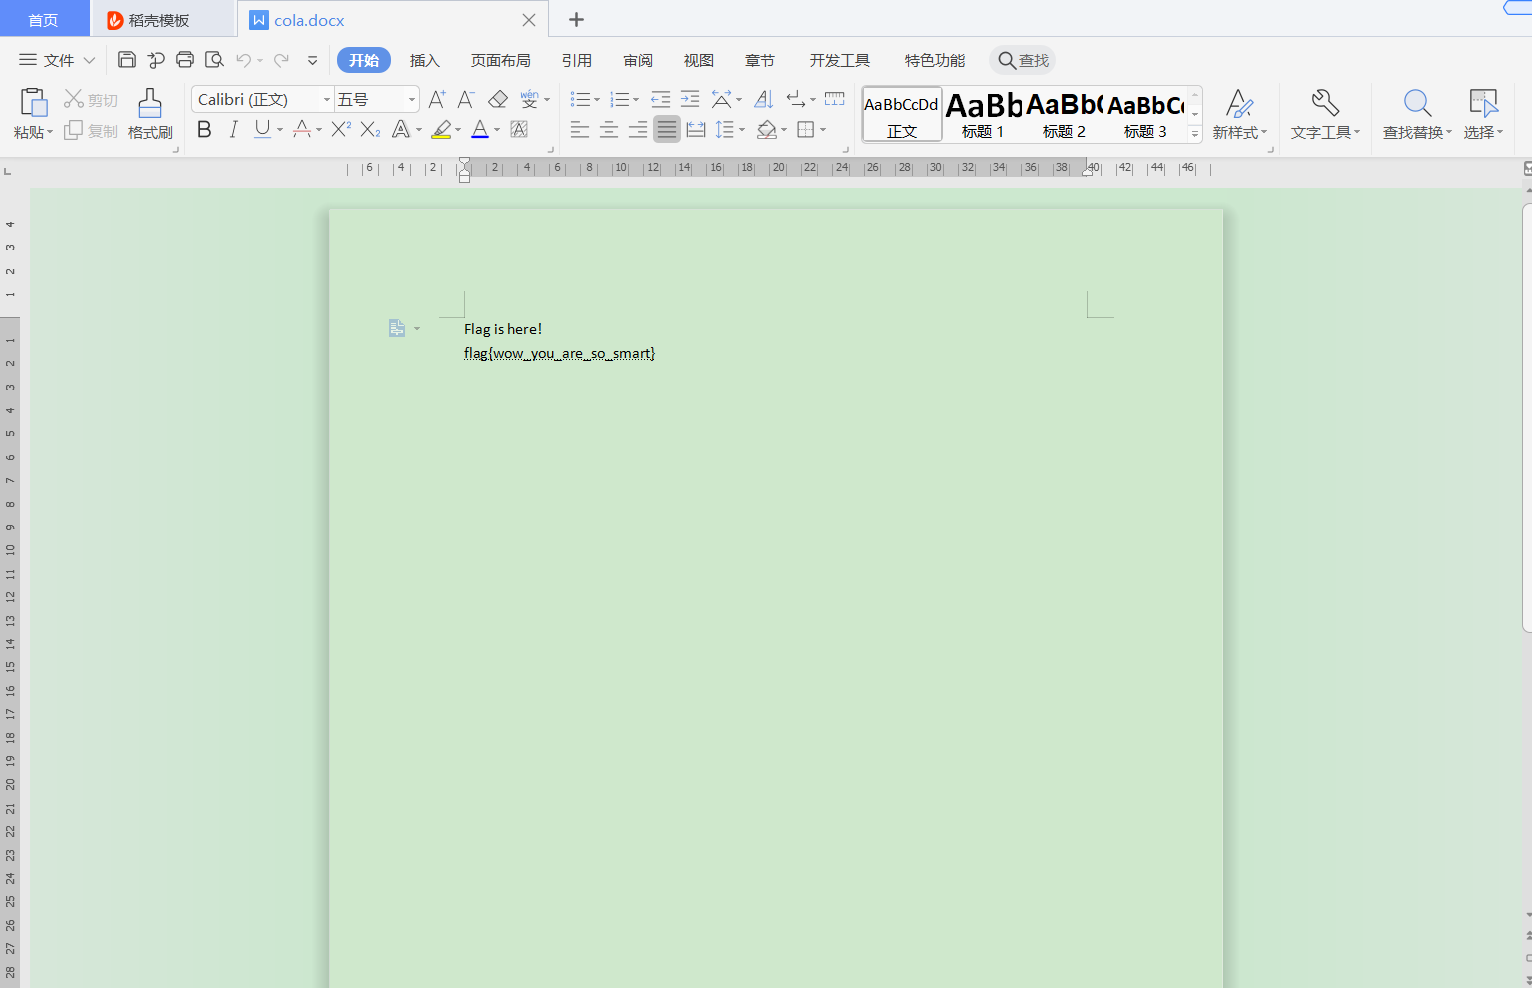Viewport: 1532px width, 988px height.
Task: Open the Calibri font name dropdown
Action: (327, 99)
